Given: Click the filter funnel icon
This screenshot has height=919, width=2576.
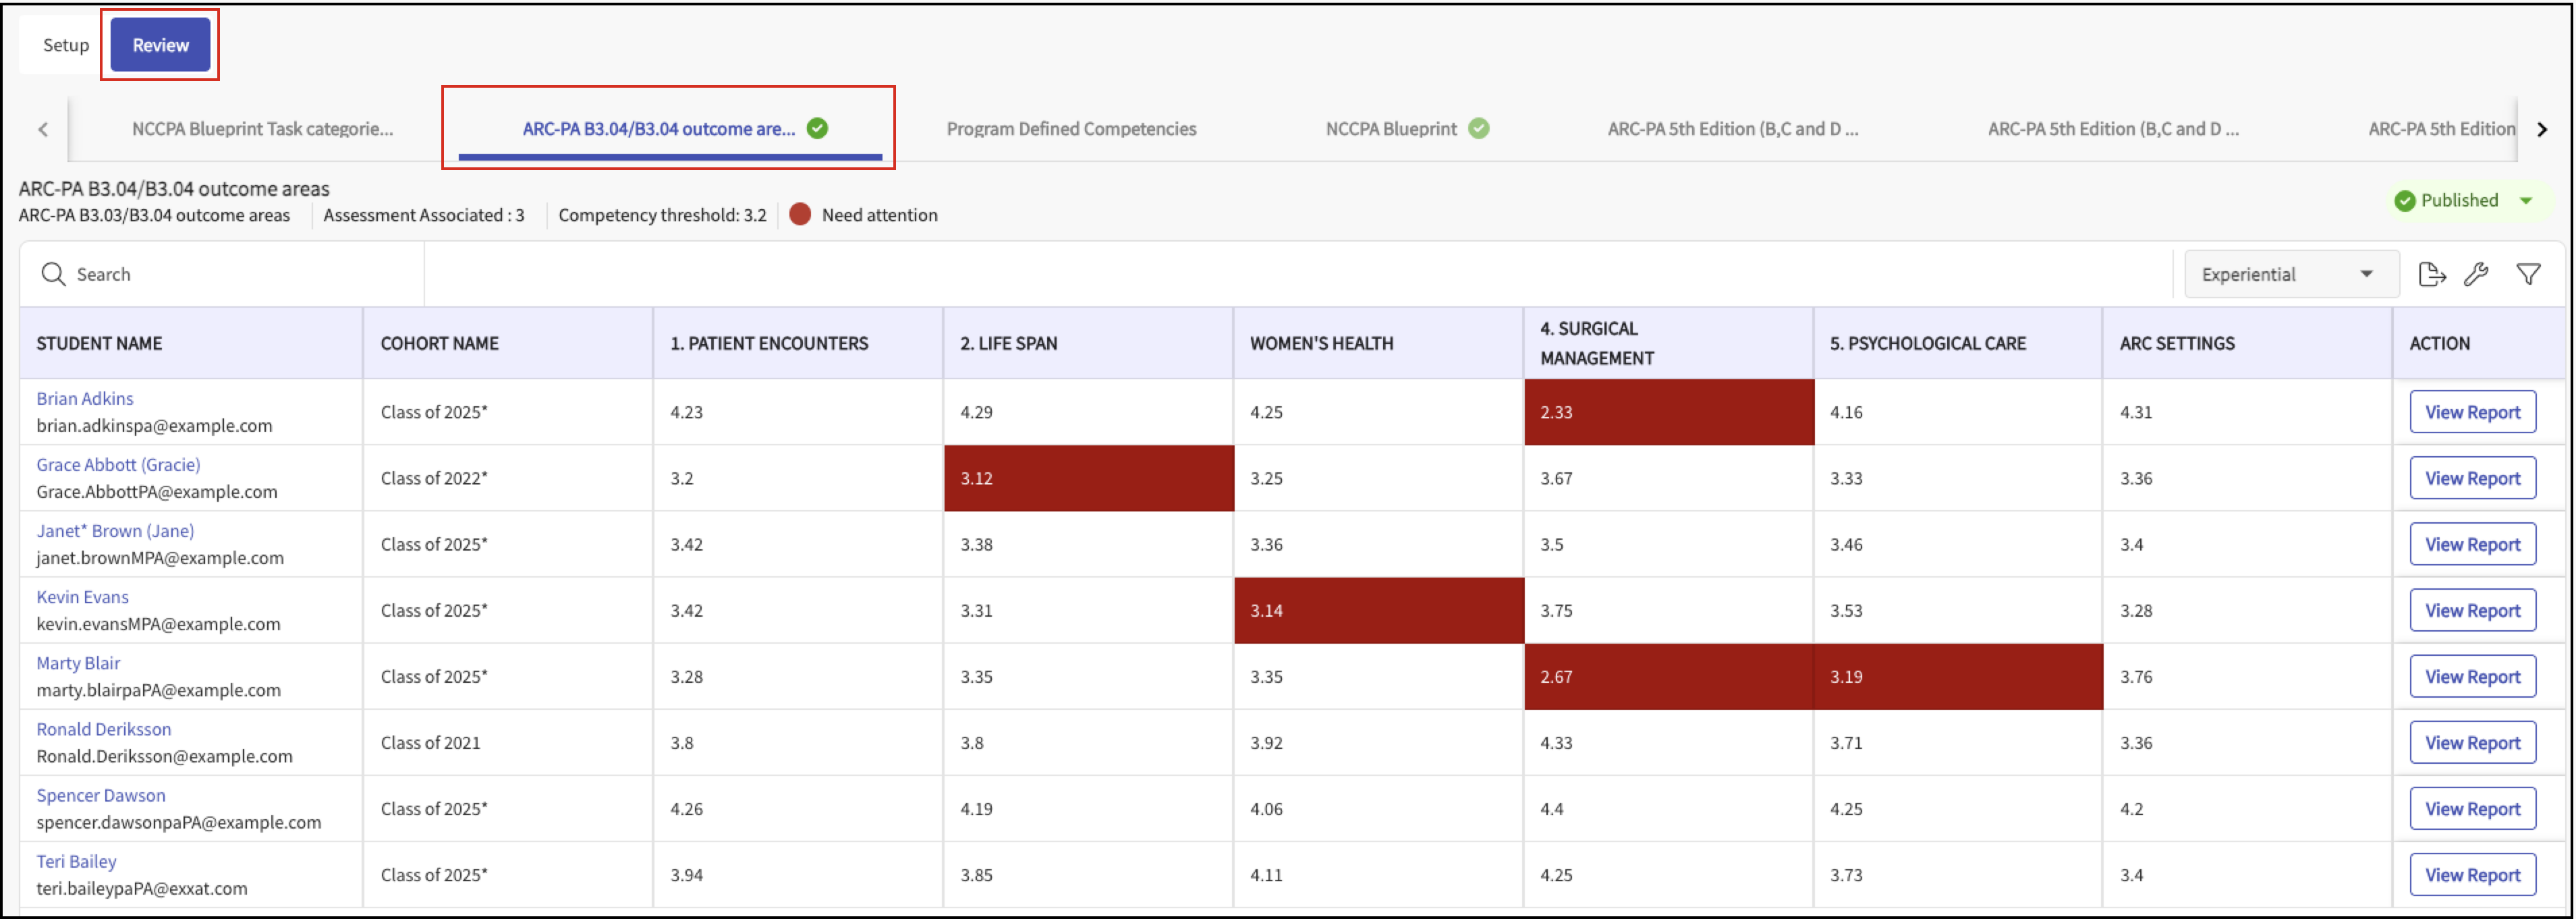Looking at the screenshot, I should pos(2528,274).
